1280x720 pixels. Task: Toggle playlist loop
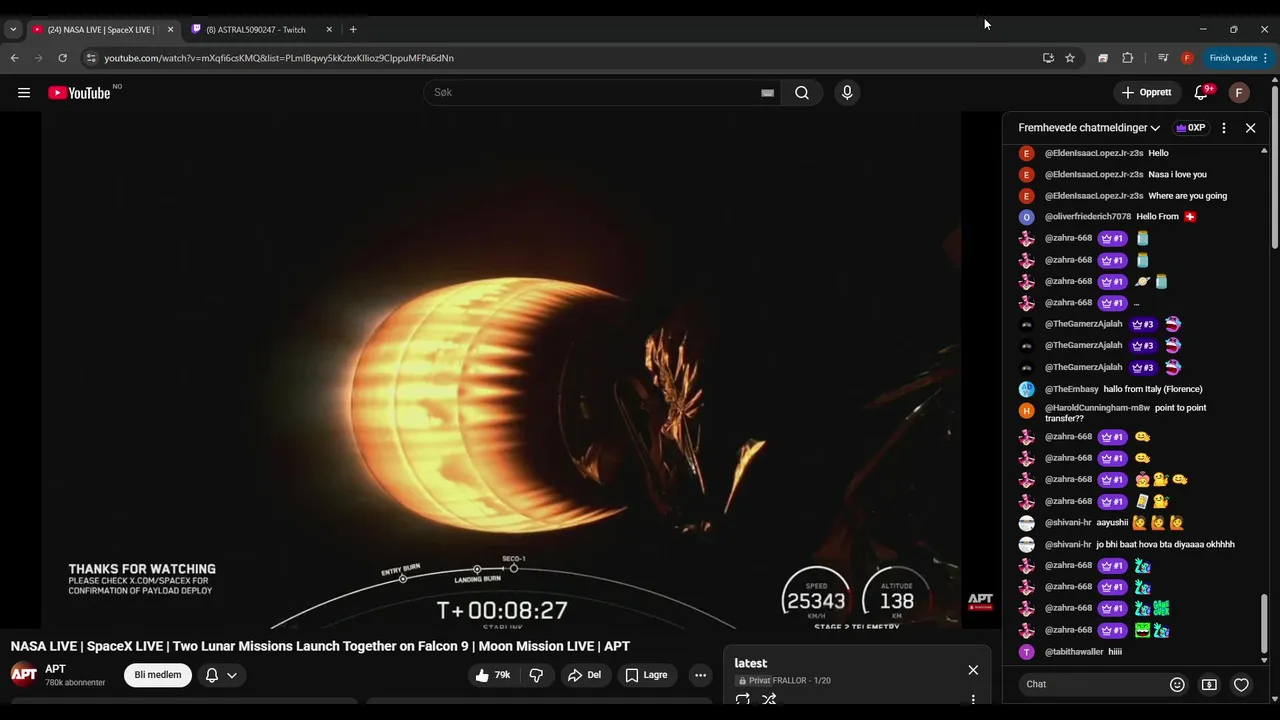tap(743, 700)
